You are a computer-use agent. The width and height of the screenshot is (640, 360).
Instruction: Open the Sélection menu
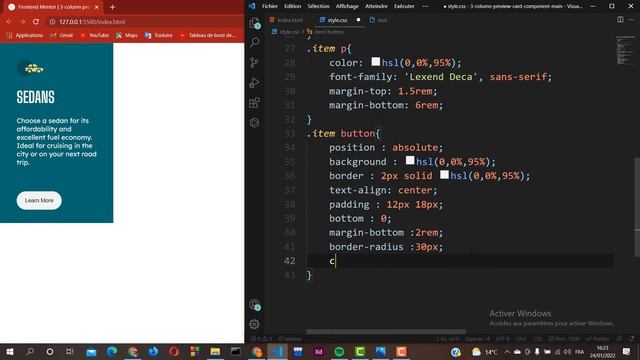coord(318,6)
